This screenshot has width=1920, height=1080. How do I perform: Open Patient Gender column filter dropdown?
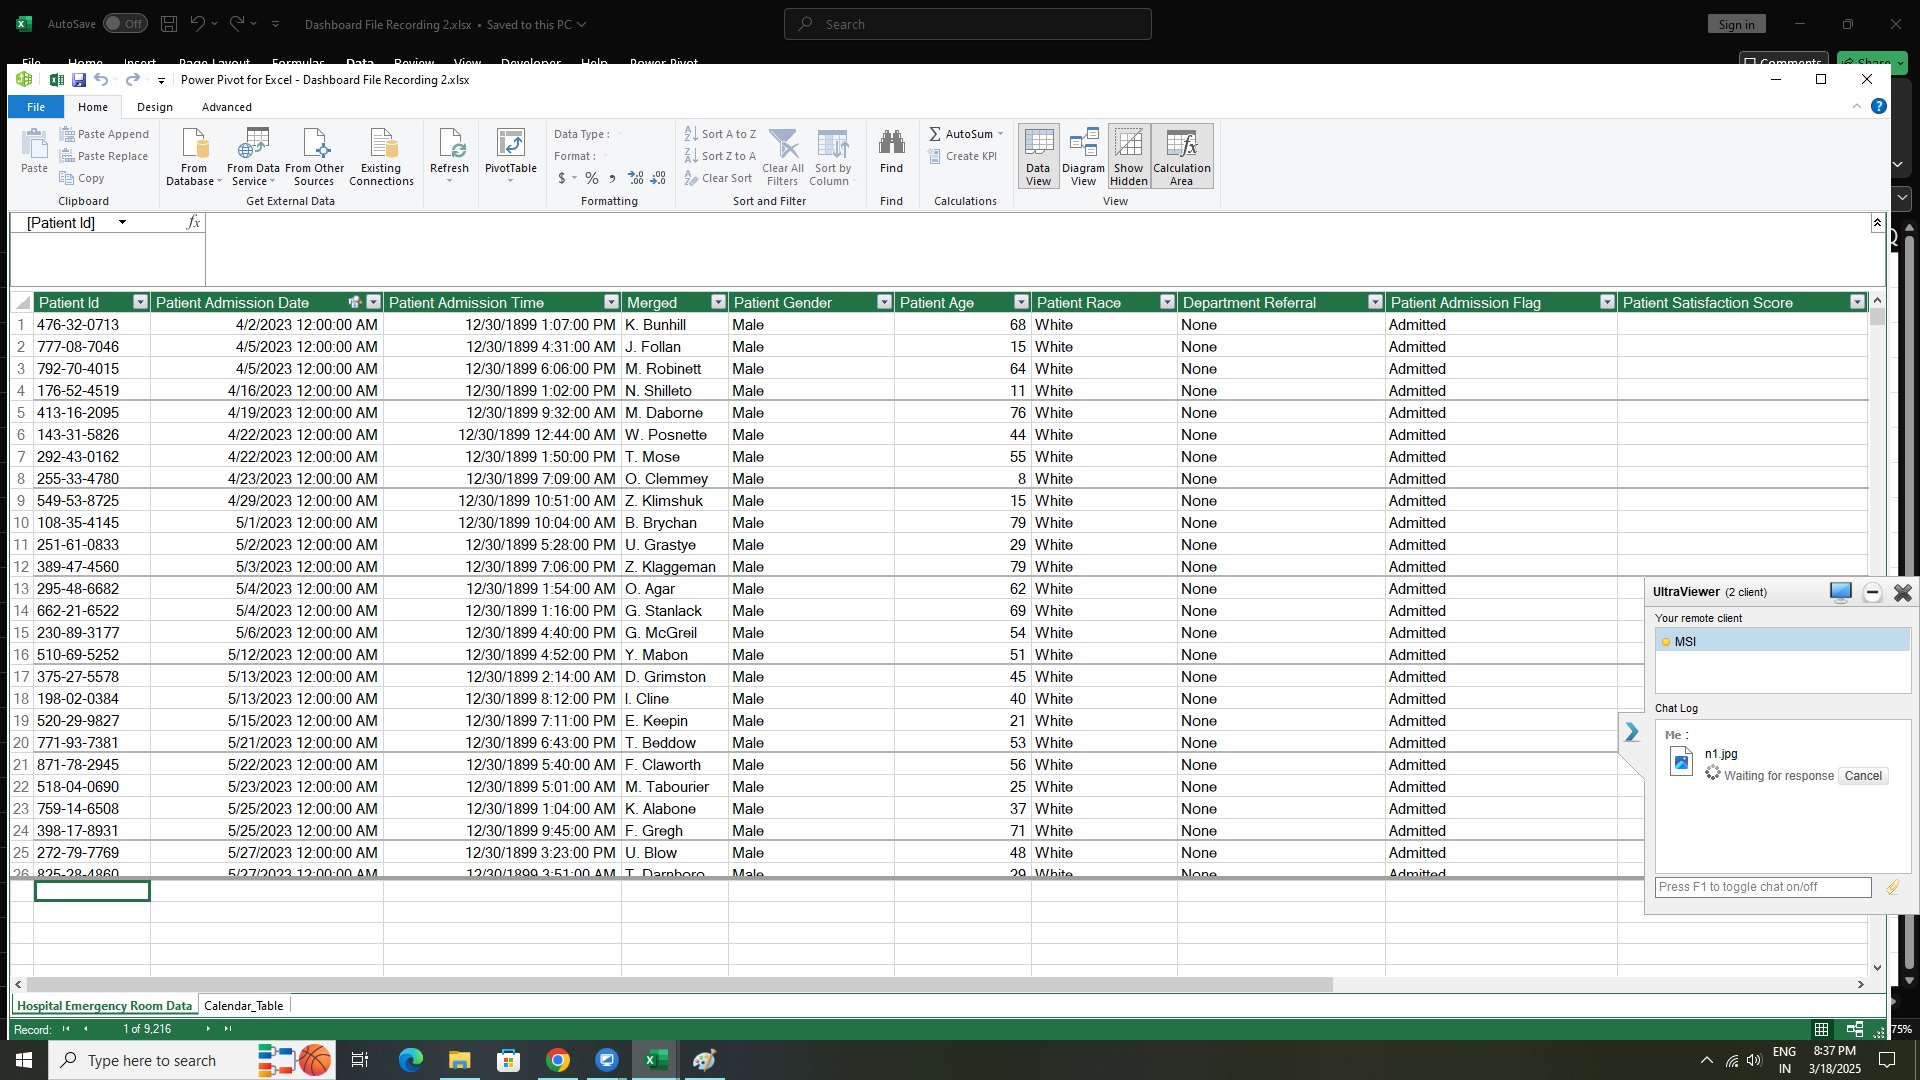[x=884, y=302]
